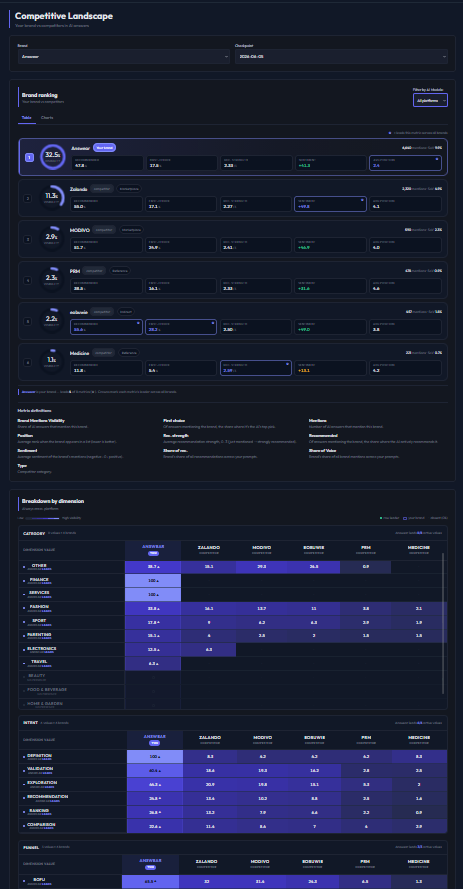This screenshot has width=463, height=889.
Task: Select eobuwie's highlighted Recommended metric box
Action: click(x=106, y=327)
